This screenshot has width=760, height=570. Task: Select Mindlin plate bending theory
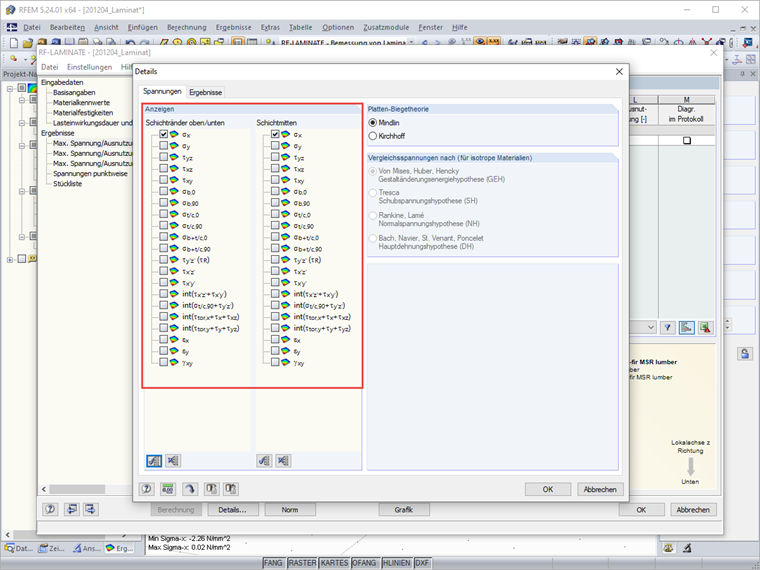373,123
